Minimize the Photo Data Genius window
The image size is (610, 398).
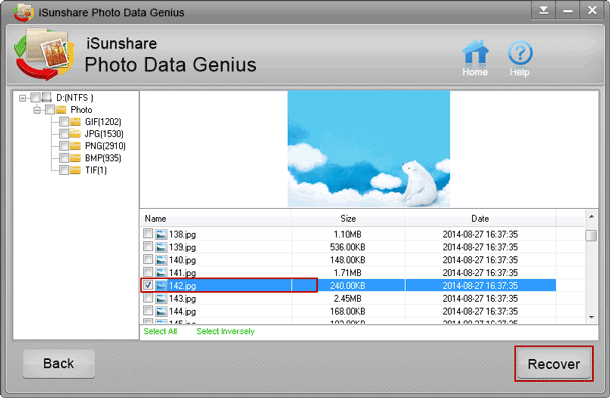pyautogui.click(x=568, y=11)
